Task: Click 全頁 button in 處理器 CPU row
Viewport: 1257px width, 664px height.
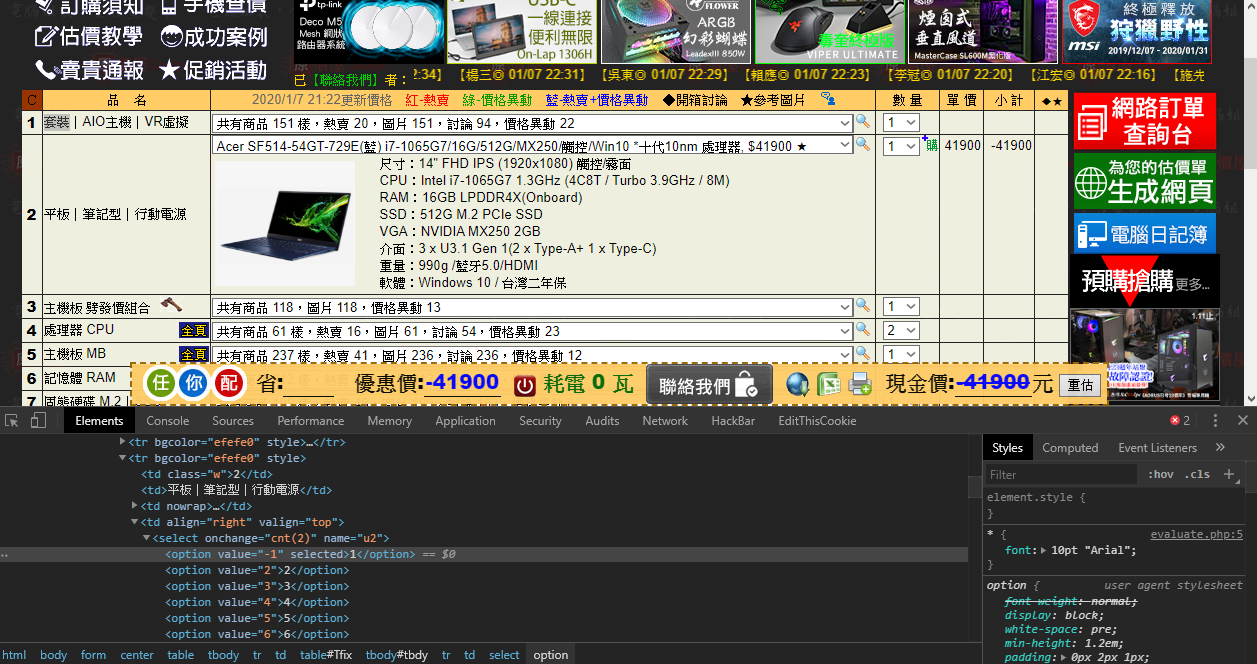Action: (x=194, y=330)
